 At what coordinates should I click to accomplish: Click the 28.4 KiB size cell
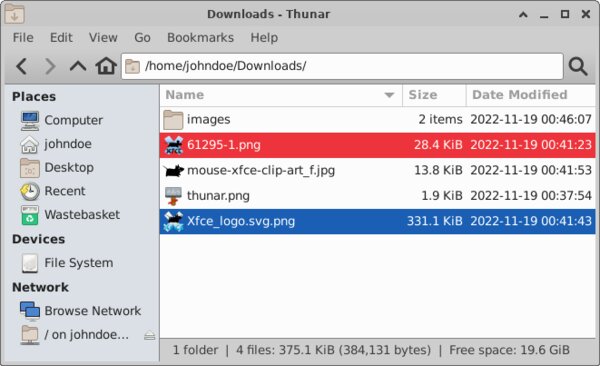(438, 145)
